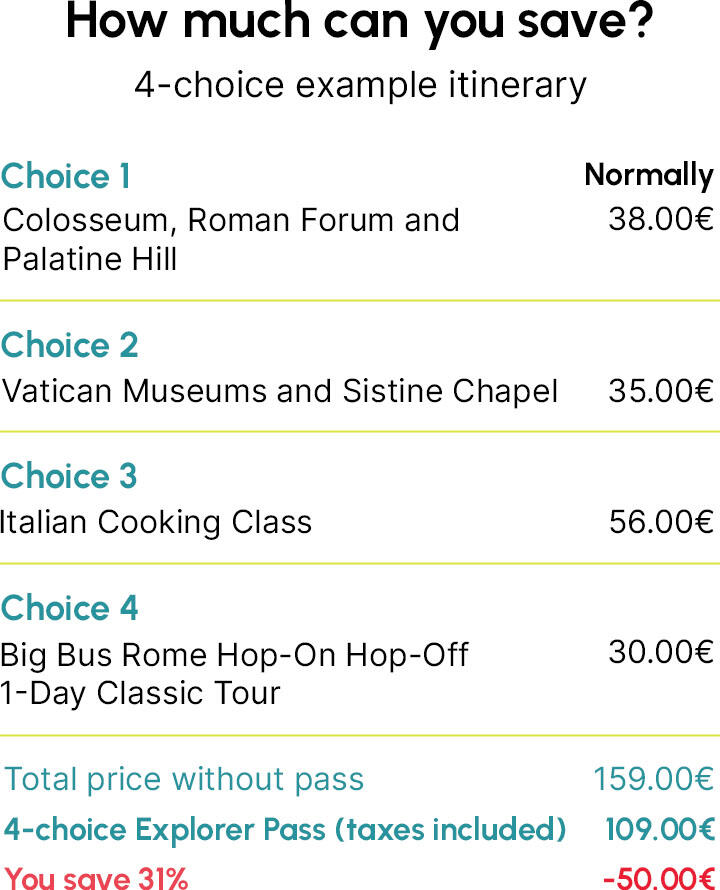Click the 'Normally' column header
720x890 pixels.
click(x=649, y=175)
